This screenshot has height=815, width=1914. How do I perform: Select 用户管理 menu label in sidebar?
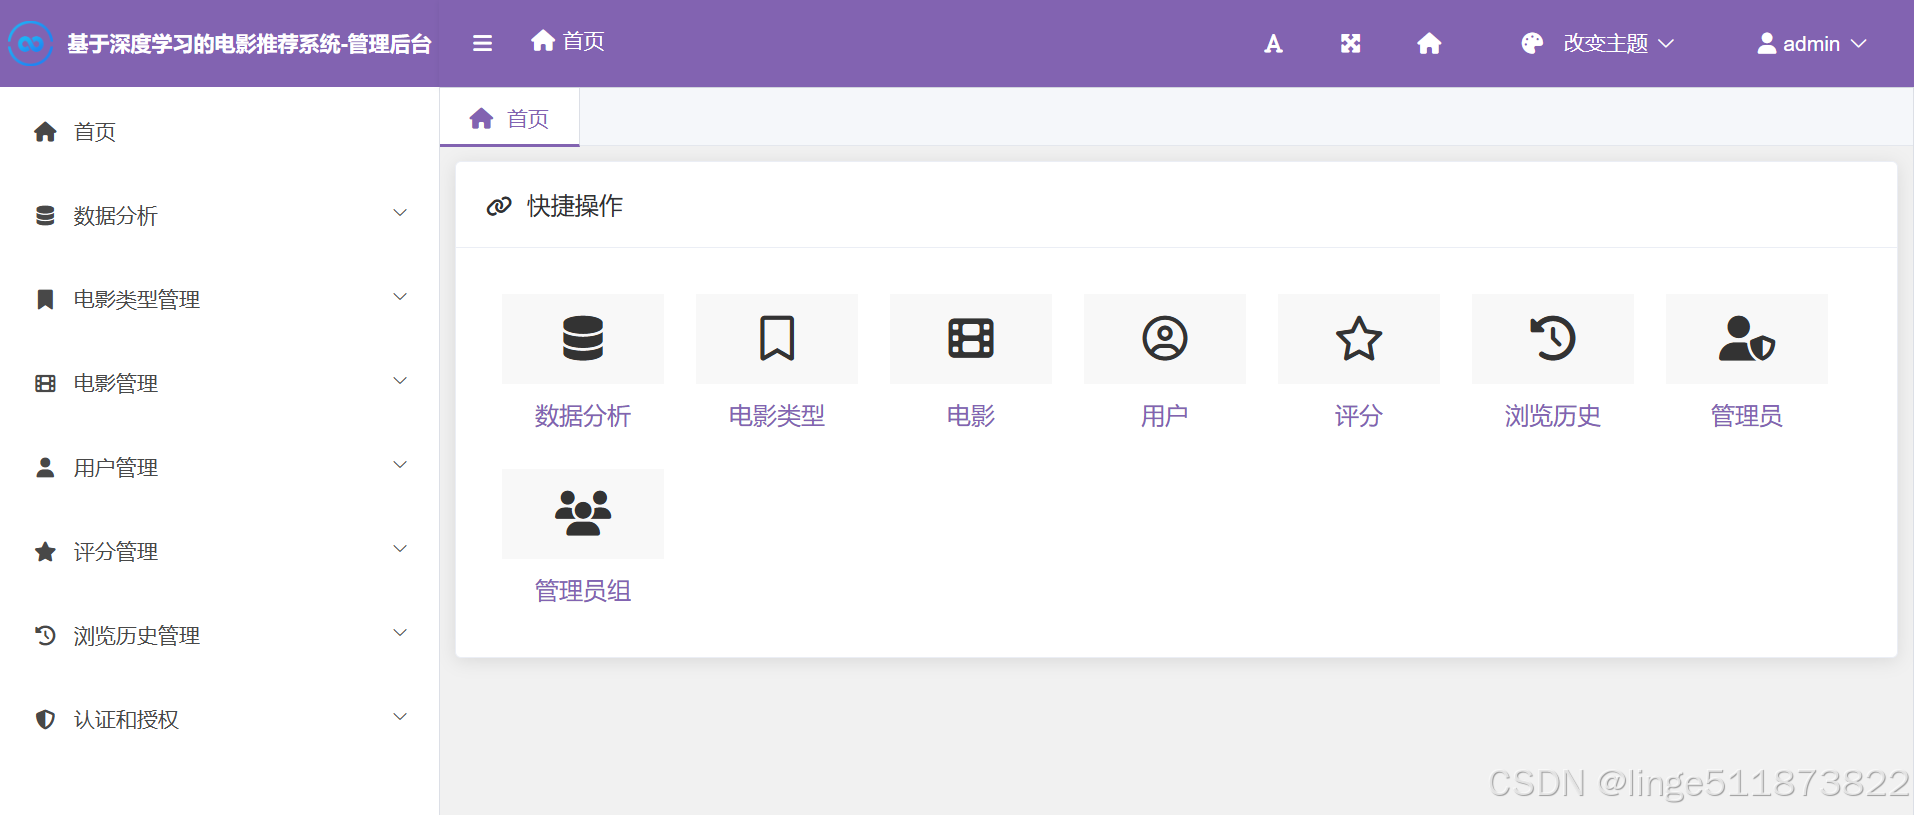tap(116, 468)
